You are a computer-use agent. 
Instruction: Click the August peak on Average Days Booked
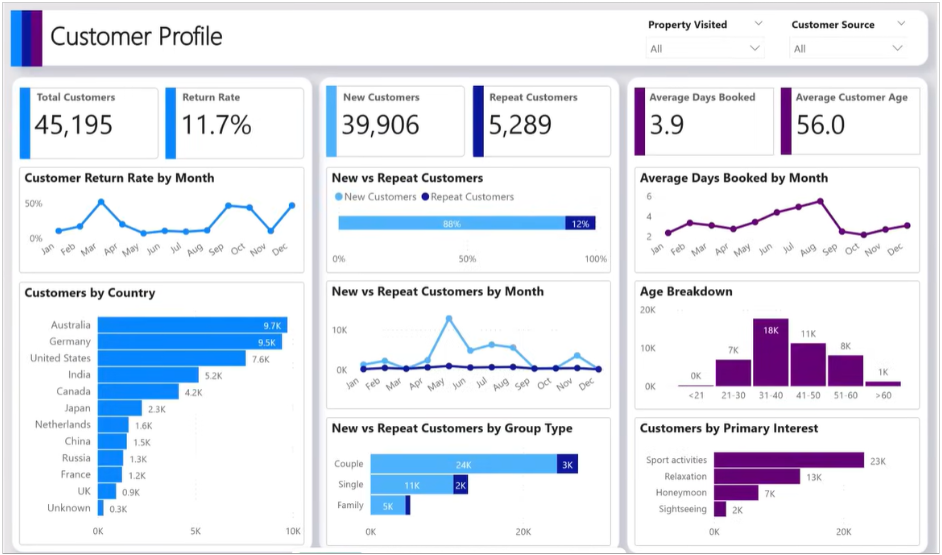point(820,201)
